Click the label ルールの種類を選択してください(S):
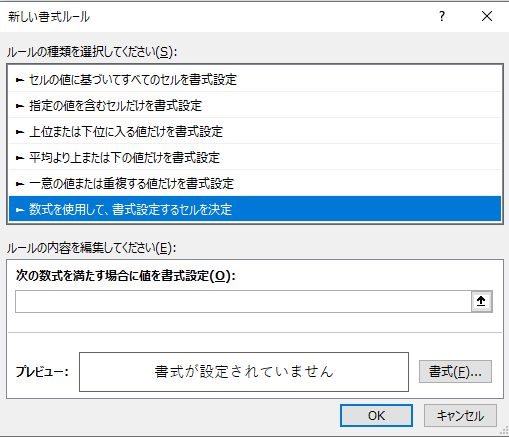The height and width of the screenshot is (437, 509). [92, 52]
